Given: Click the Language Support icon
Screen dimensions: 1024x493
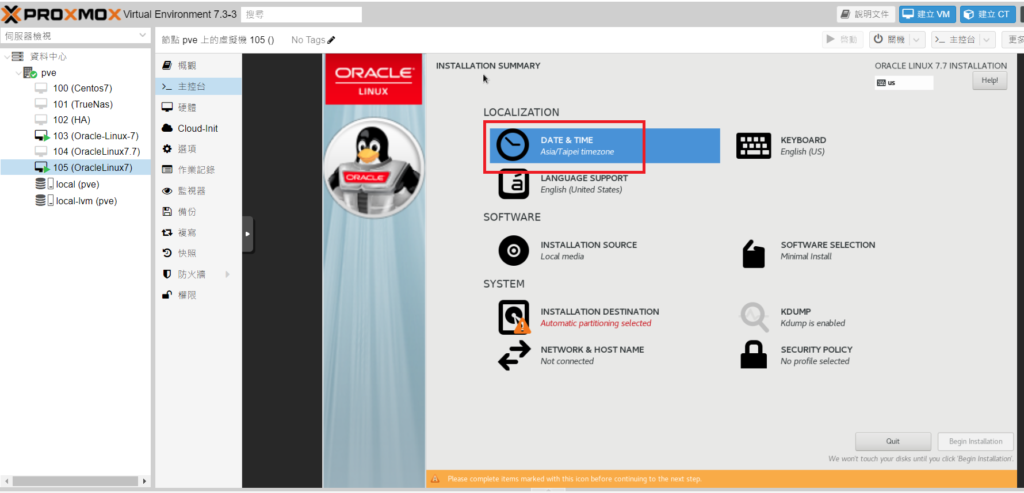Looking at the screenshot, I should tap(513, 184).
